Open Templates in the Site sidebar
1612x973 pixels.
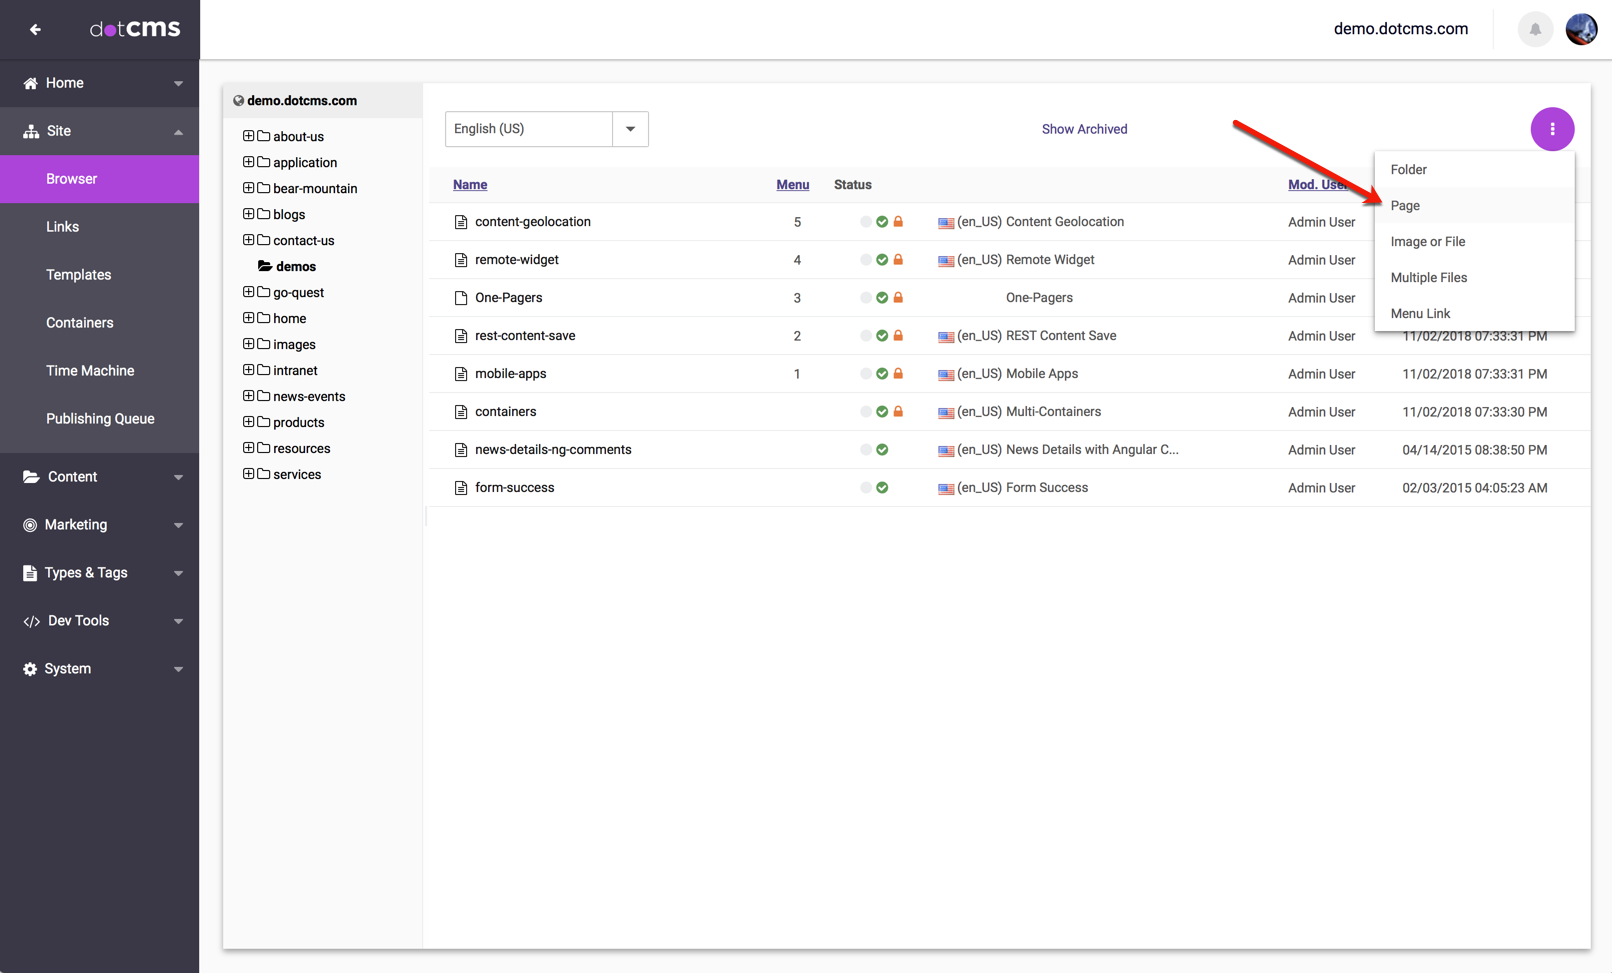78,275
